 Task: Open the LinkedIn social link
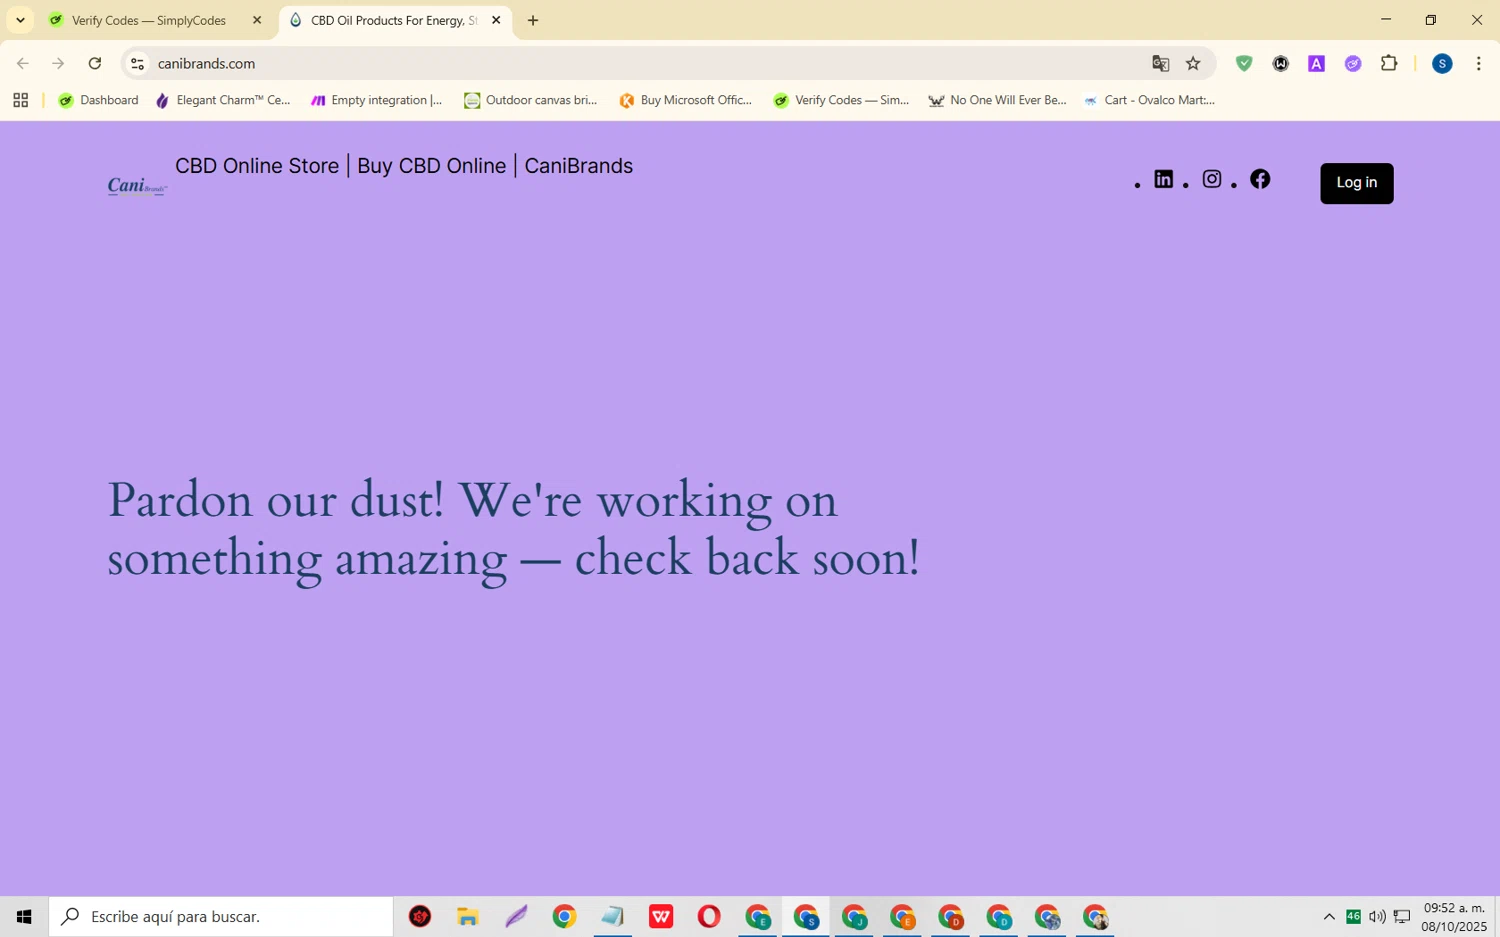pyautogui.click(x=1163, y=179)
